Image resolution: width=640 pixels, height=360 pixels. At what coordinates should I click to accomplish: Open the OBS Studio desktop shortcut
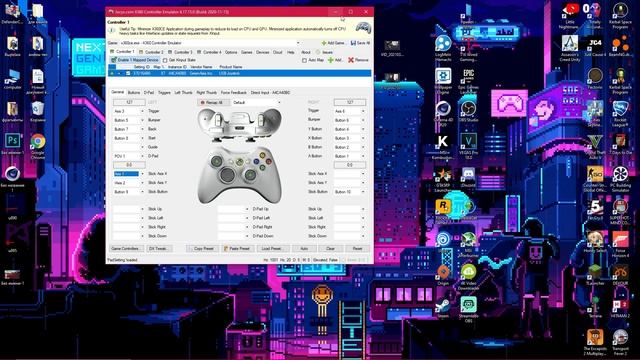(x=468, y=109)
